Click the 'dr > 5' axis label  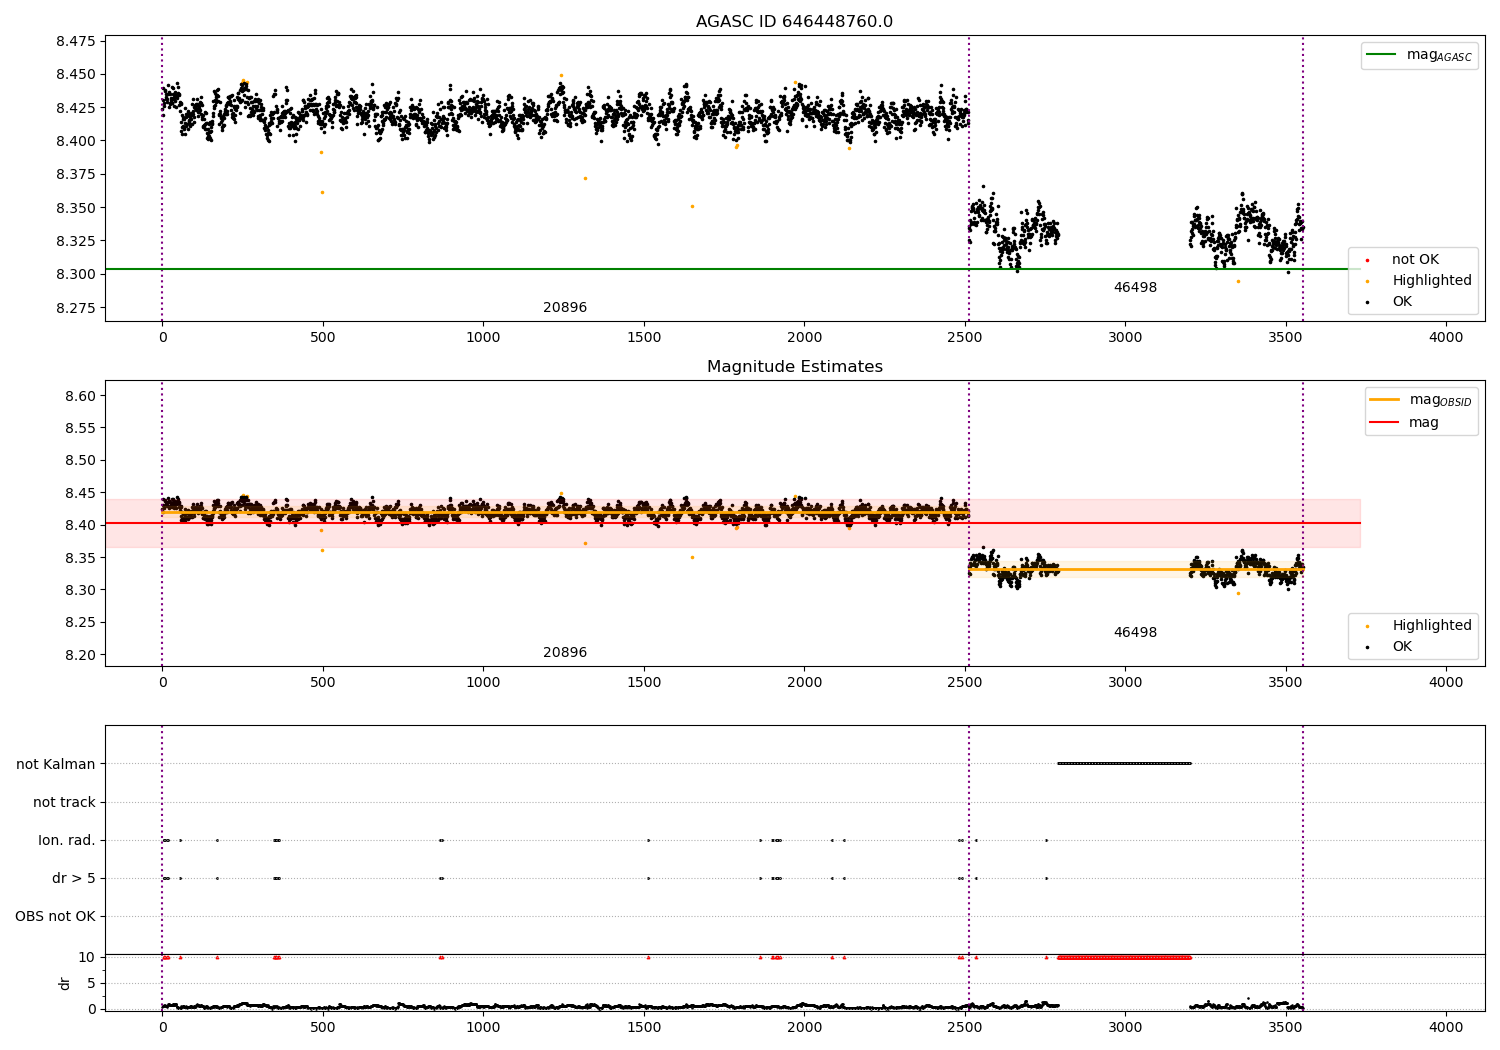74,878
